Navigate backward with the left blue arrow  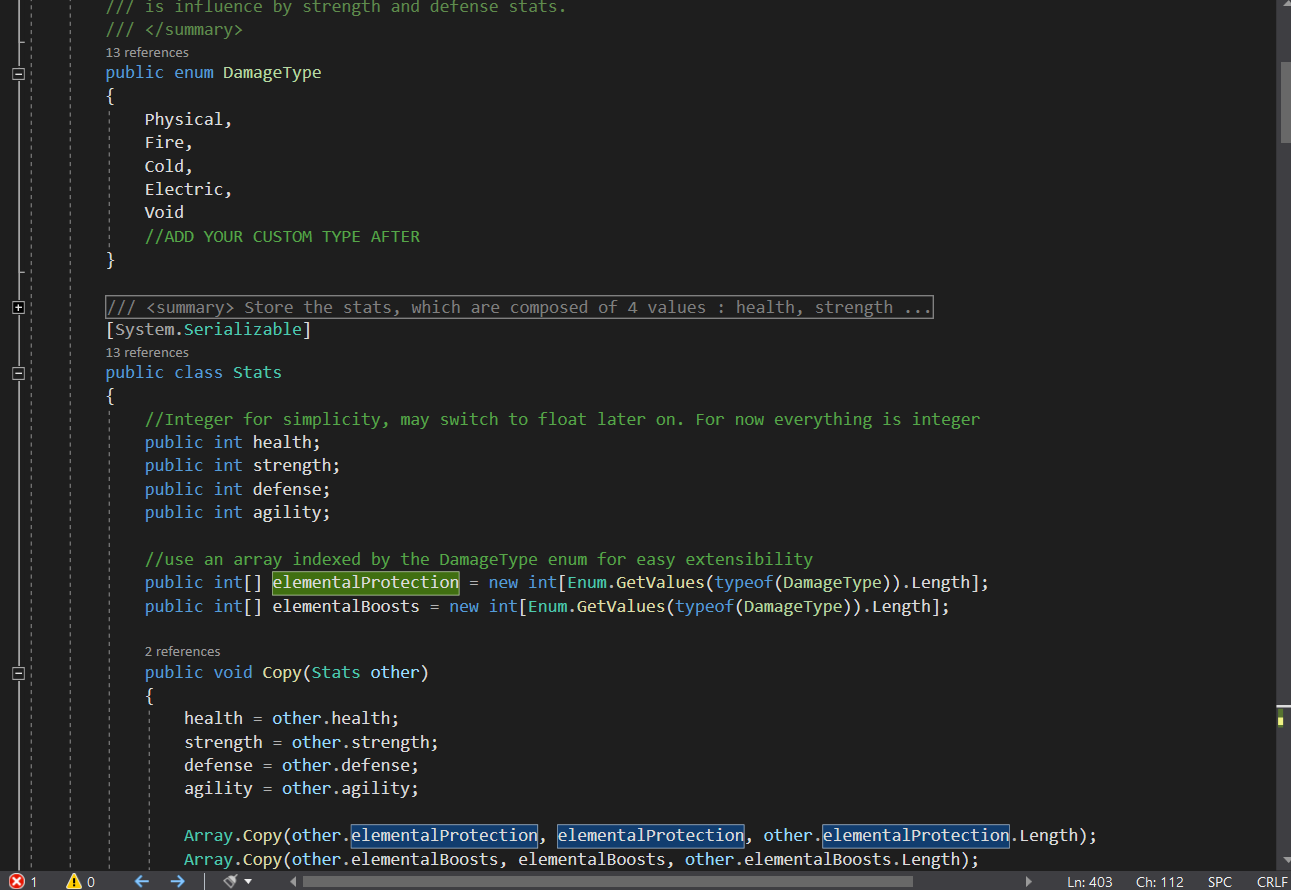(x=141, y=881)
